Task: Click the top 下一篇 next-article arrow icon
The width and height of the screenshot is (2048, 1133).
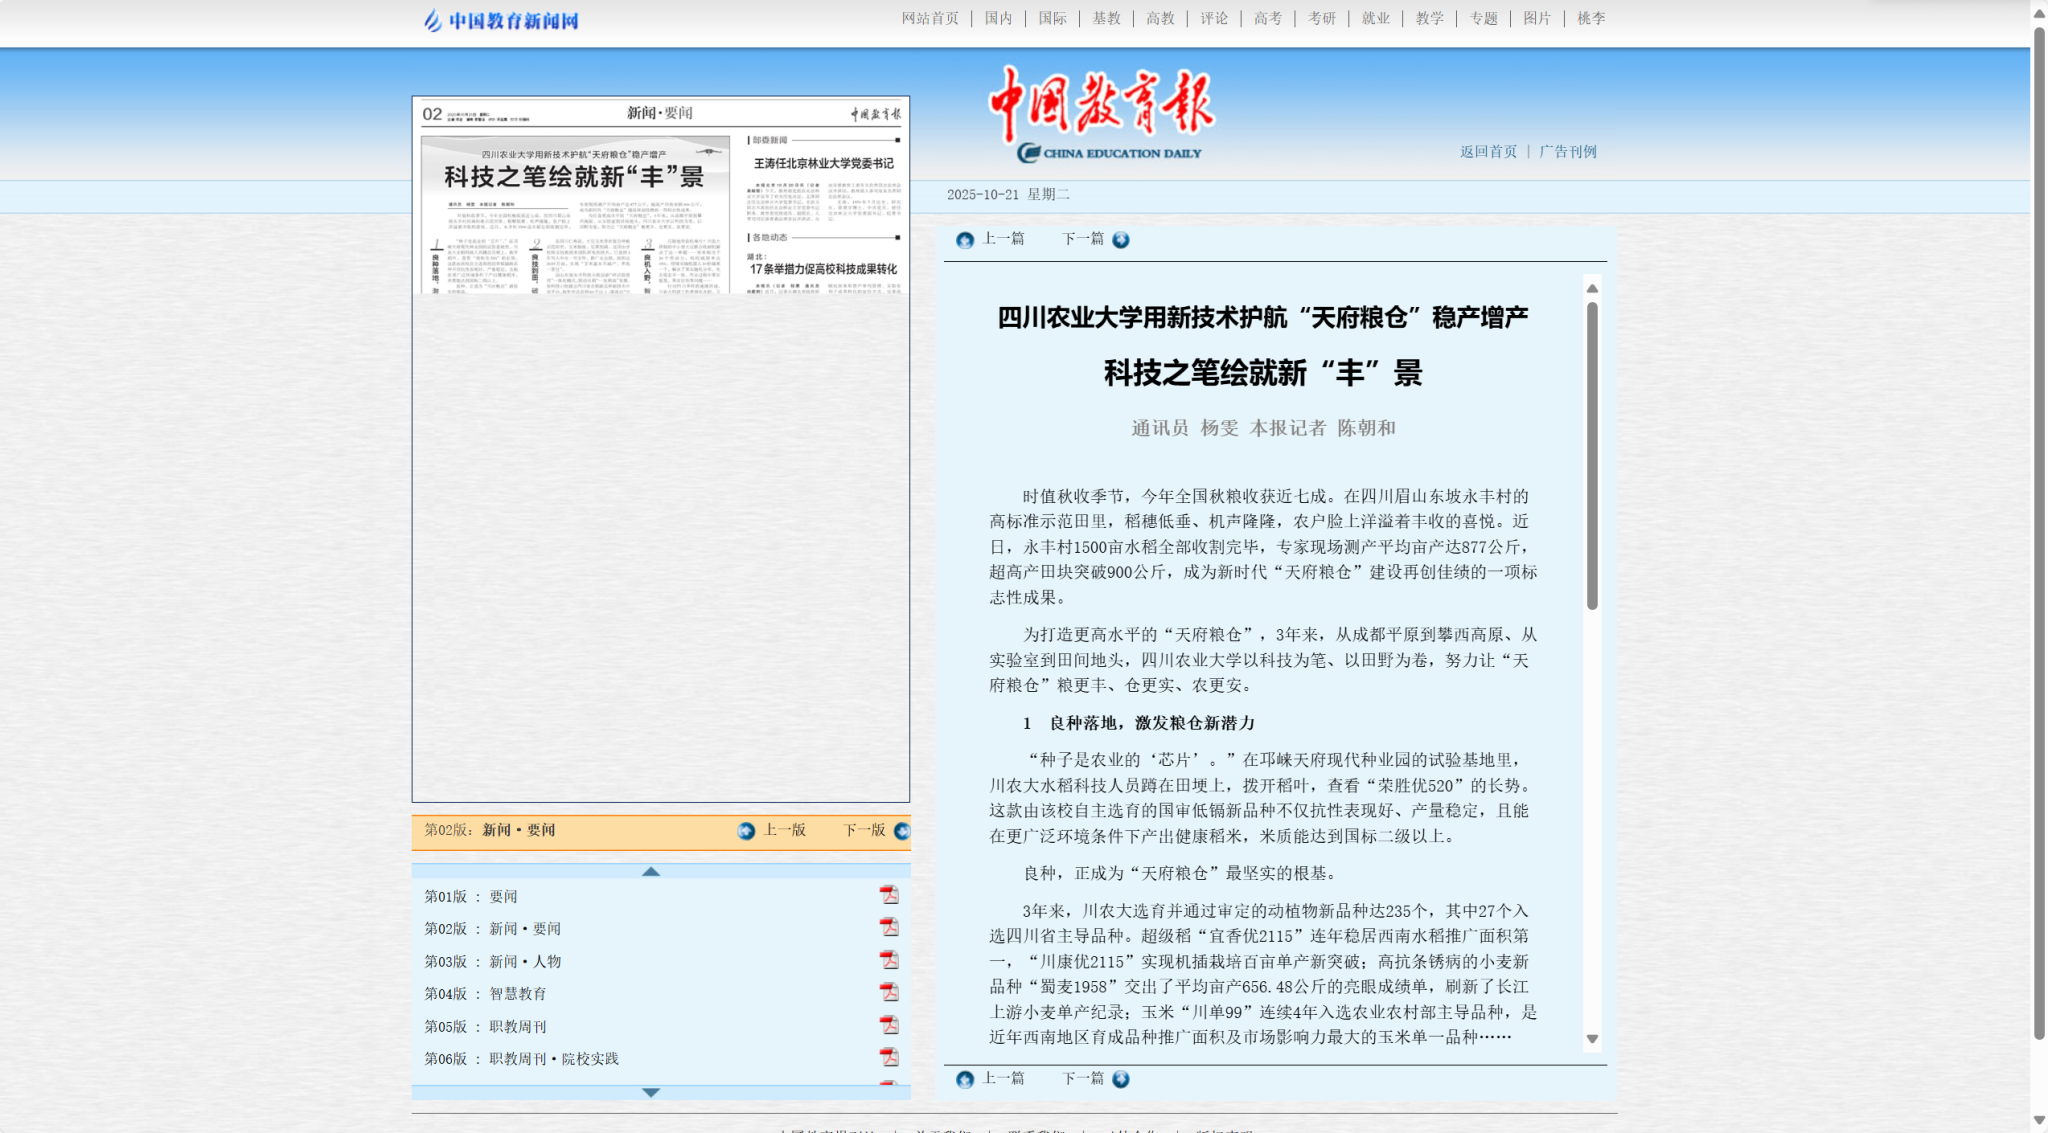Action: (1121, 240)
